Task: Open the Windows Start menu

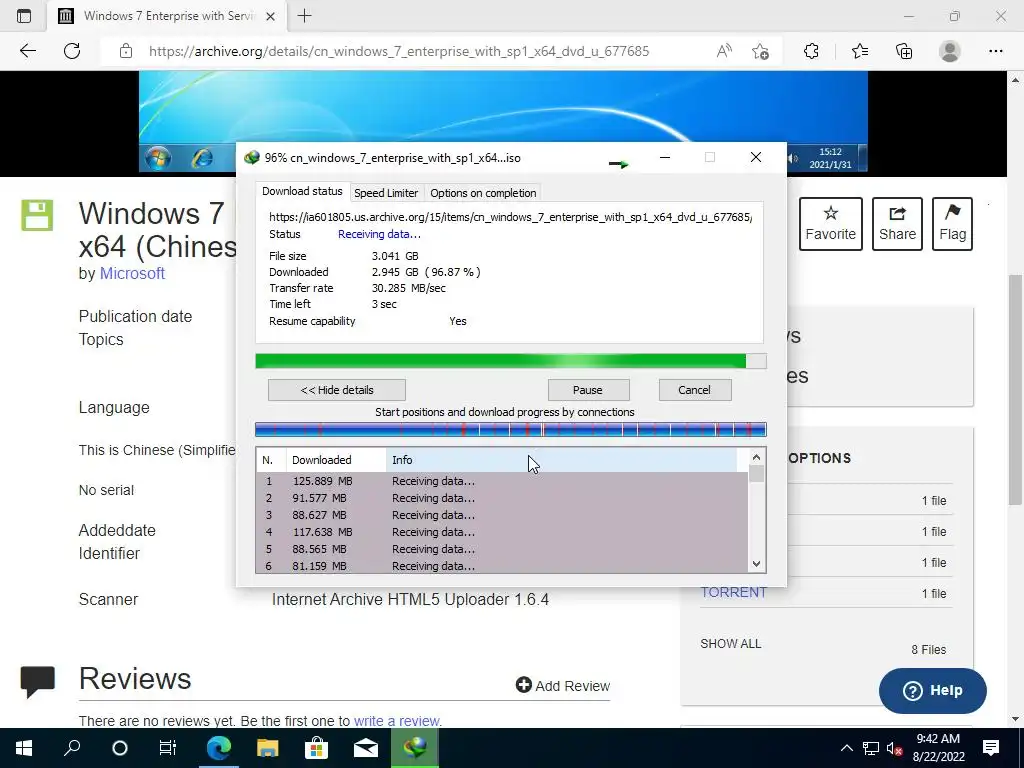Action: (x=24, y=748)
